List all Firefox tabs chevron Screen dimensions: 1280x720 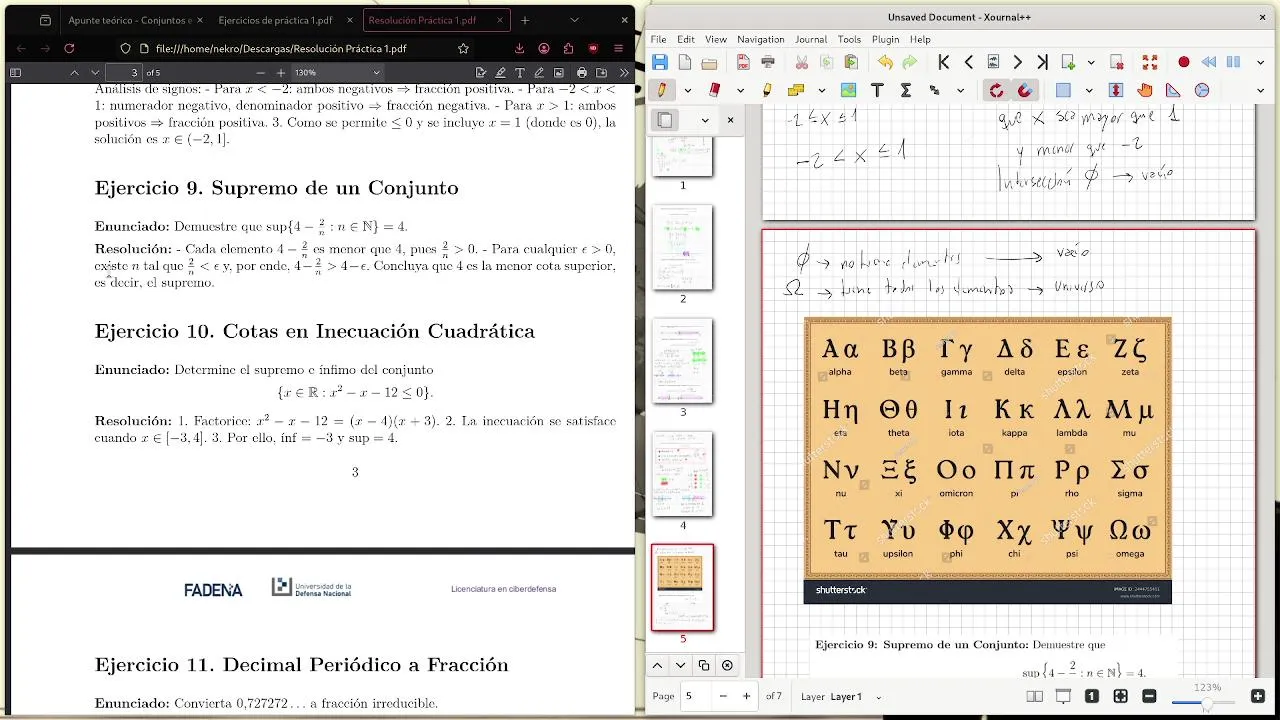pyautogui.click(x=574, y=20)
